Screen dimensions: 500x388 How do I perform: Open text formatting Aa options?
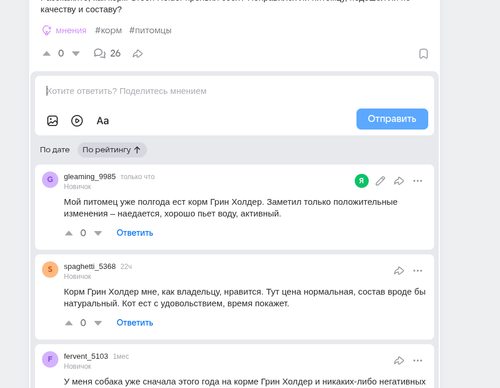[103, 121]
